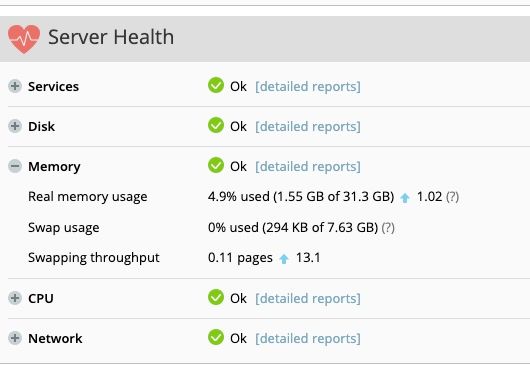Click the green Ok checkmark for Disk

(216, 125)
